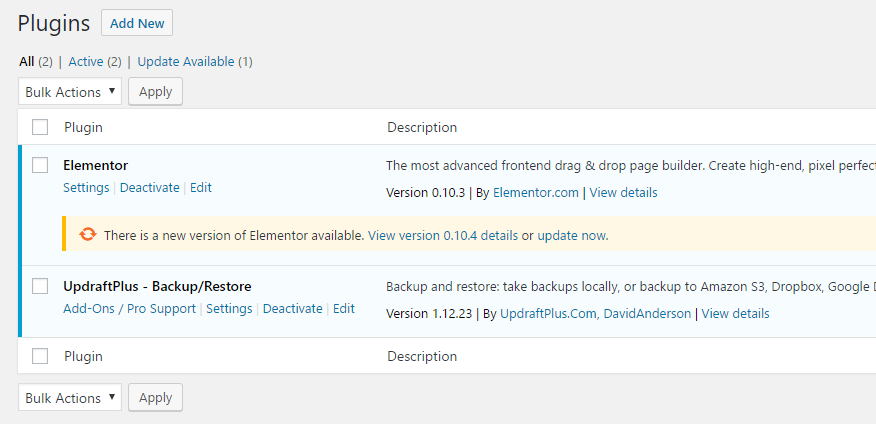Screen dimensions: 876x424
Task: View details of Elementor plugin
Action: tap(623, 193)
